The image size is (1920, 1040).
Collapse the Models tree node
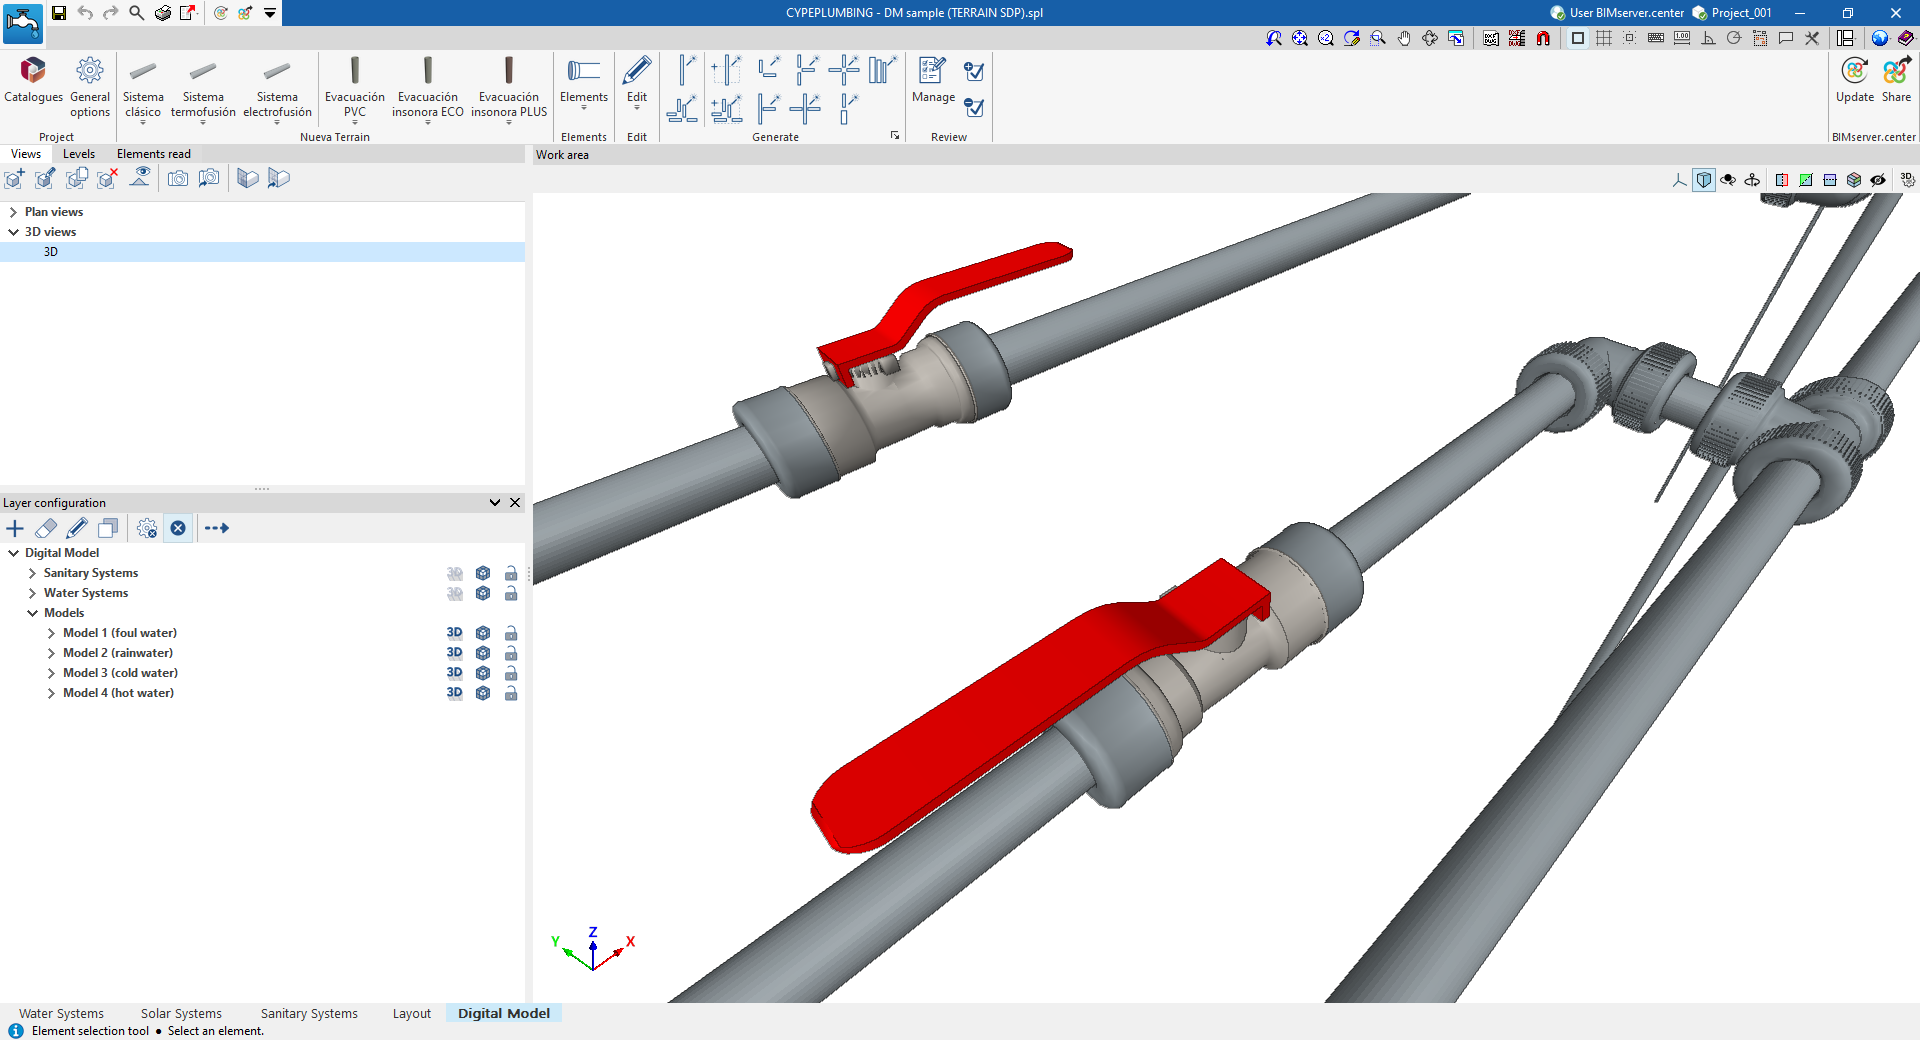coord(32,613)
